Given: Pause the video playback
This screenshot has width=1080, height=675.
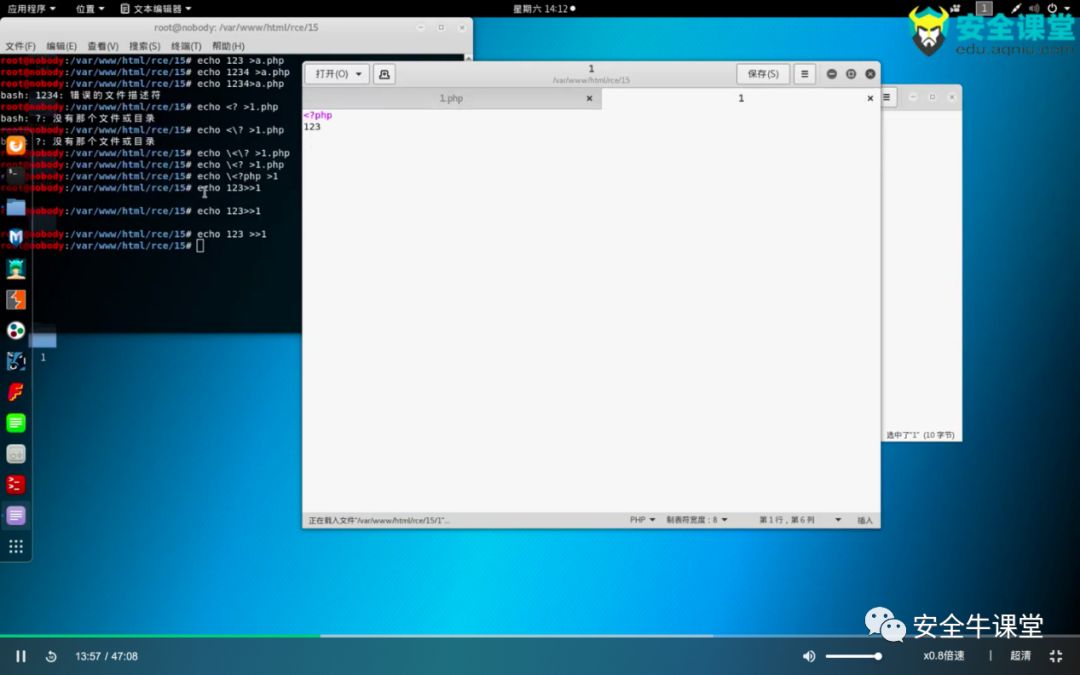Looking at the screenshot, I should point(21,656).
